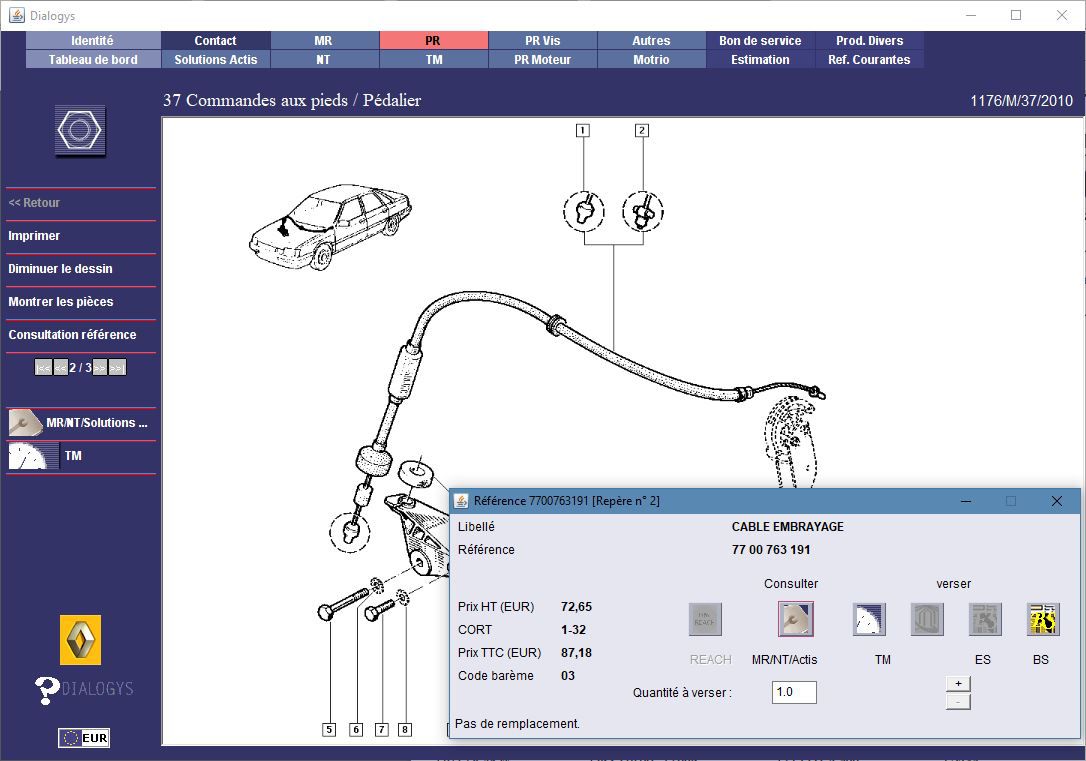The height and width of the screenshot is (761, 1086).
Task: Switch to the Motrio tab
Action: coord(651,60)
